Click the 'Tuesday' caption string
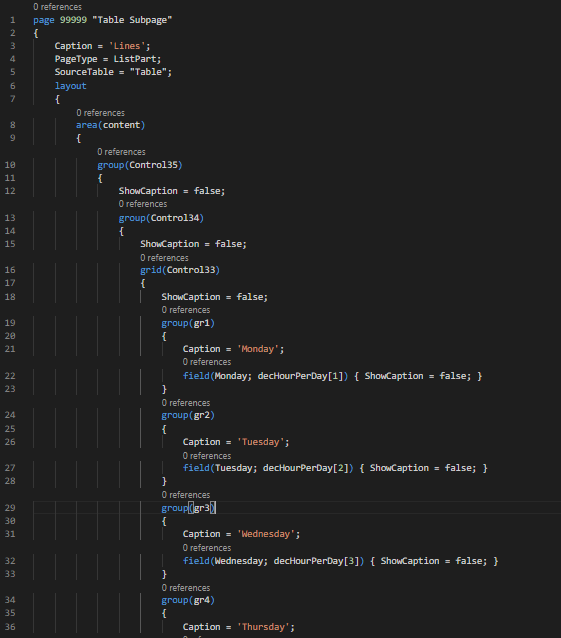 [261, 442]
